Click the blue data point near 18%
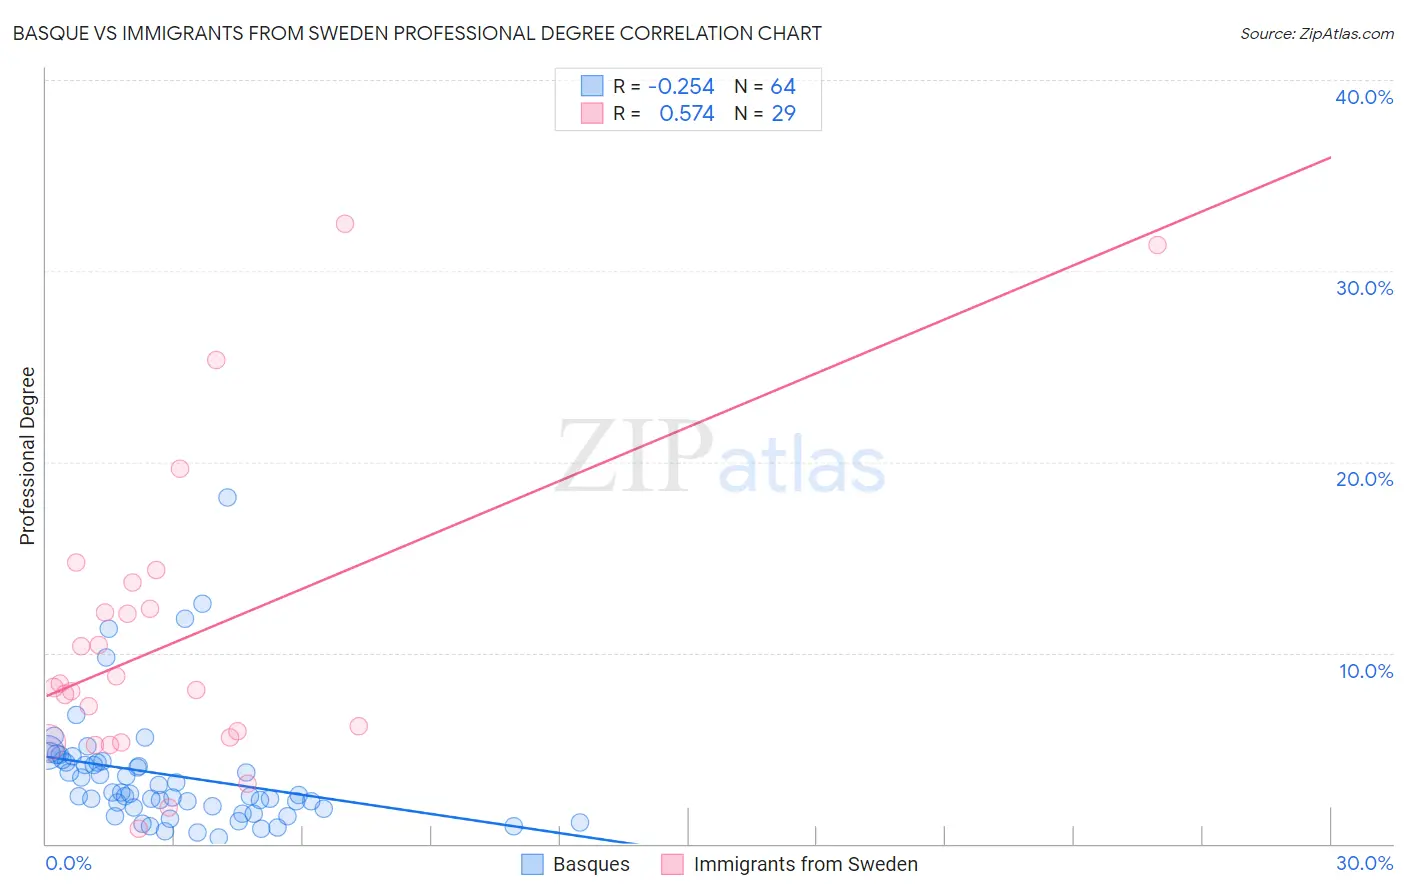The width and height of the screenshot is (1406, 892). [227, 497]
